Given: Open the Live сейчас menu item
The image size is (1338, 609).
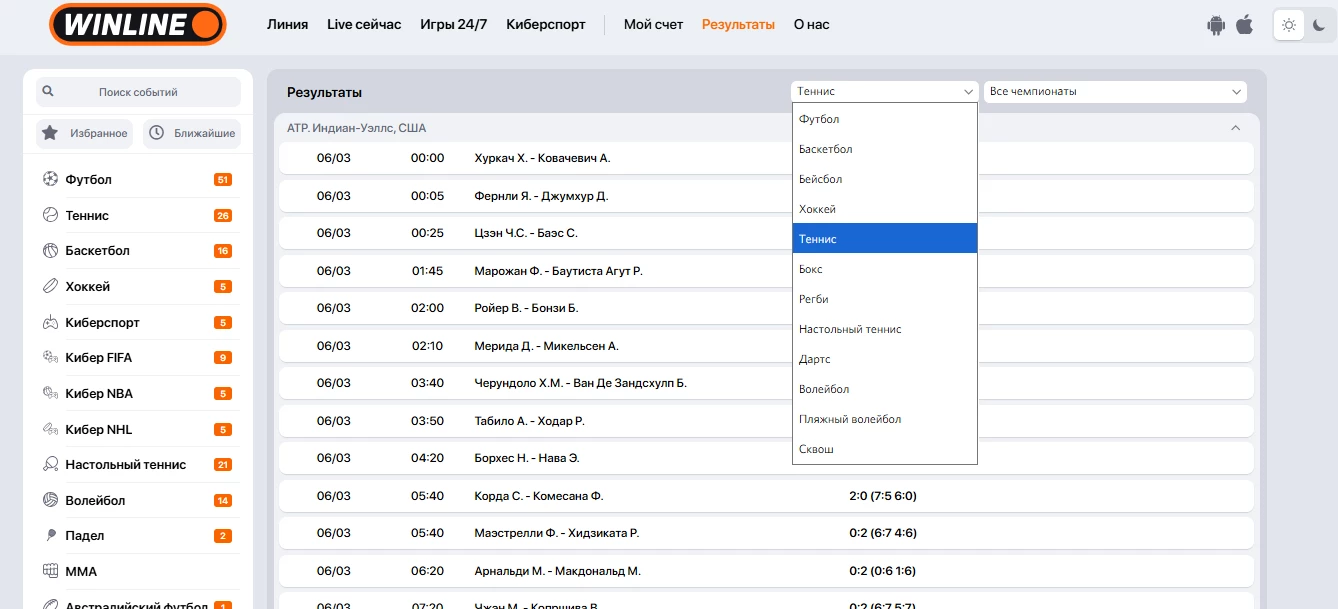Looking at the screenshot, I should point(364,24).
